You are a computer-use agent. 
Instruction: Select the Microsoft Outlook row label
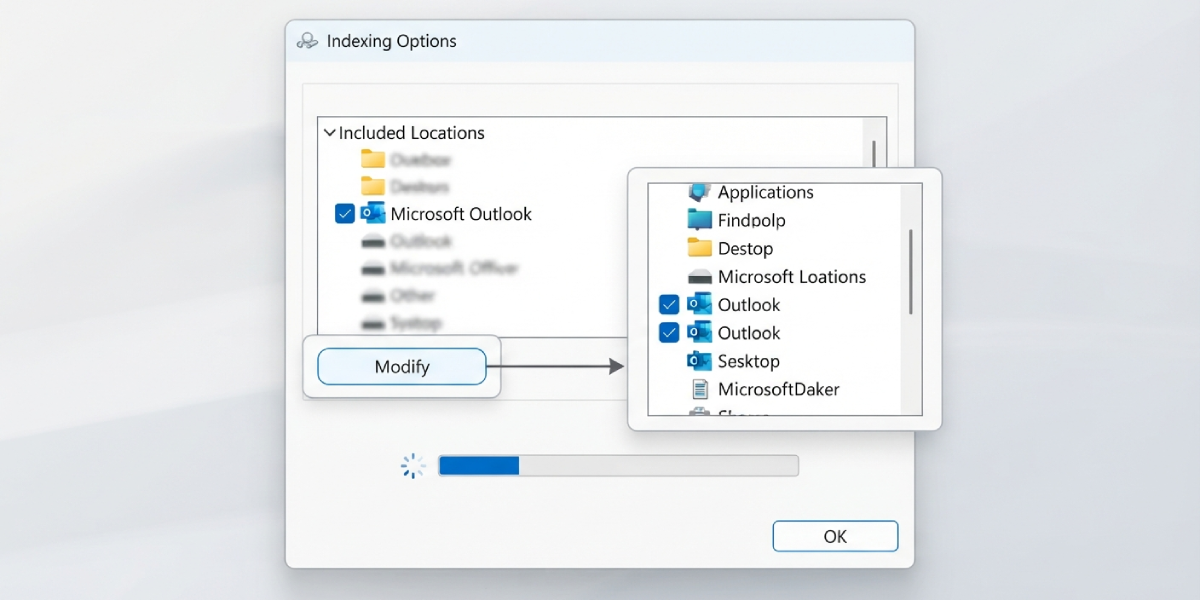click(x=461, y=213)
